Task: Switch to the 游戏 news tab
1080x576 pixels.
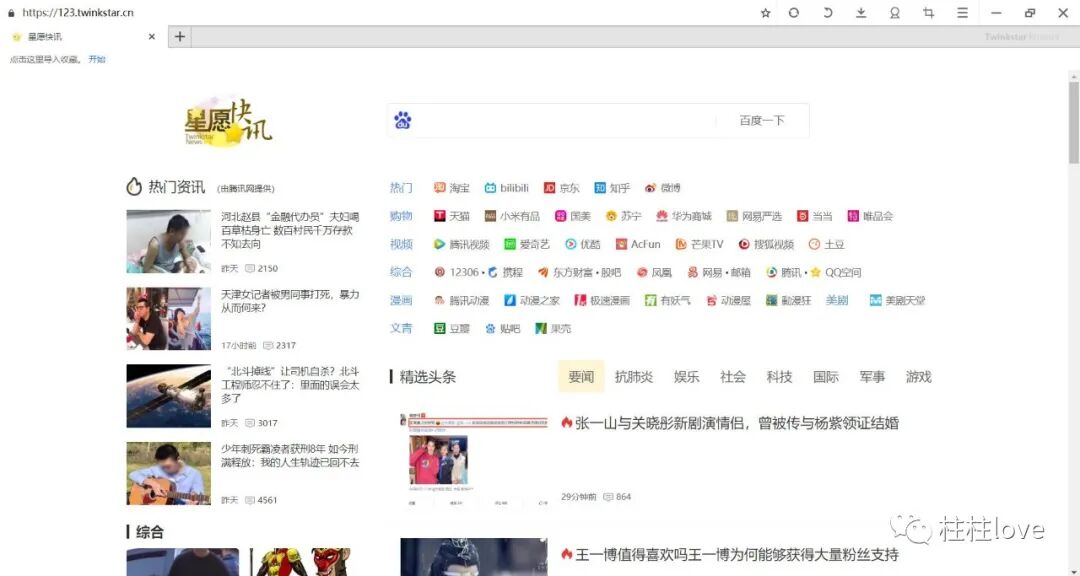Action: pos(918,377)
